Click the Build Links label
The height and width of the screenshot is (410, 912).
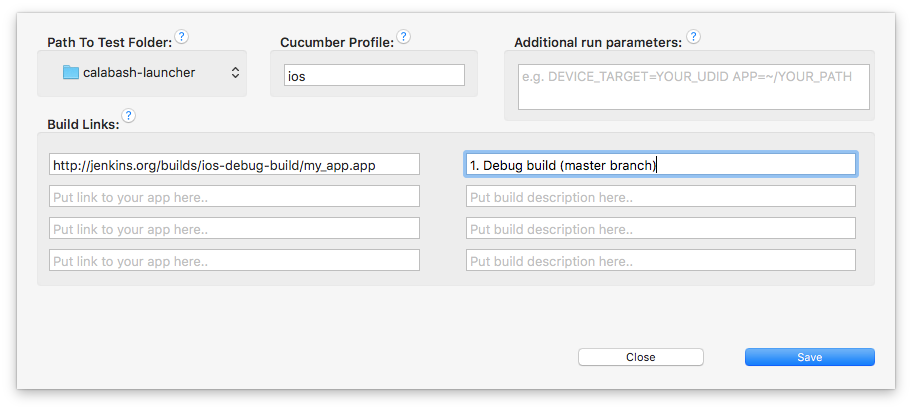(x=83, y=124)
